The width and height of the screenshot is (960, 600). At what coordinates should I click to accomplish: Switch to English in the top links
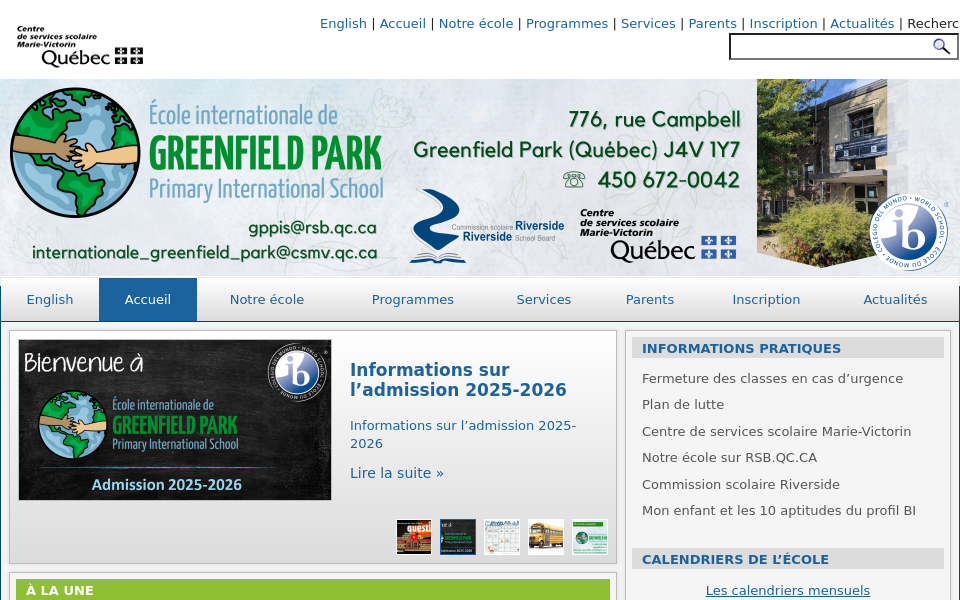(343, 24)
